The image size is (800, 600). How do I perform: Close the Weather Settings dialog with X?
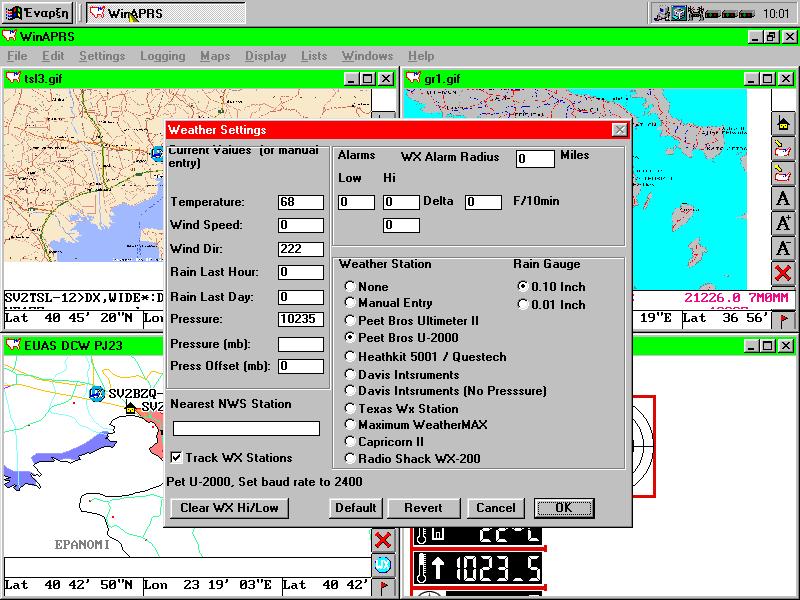pyautogui.click(x=619, y=130)
